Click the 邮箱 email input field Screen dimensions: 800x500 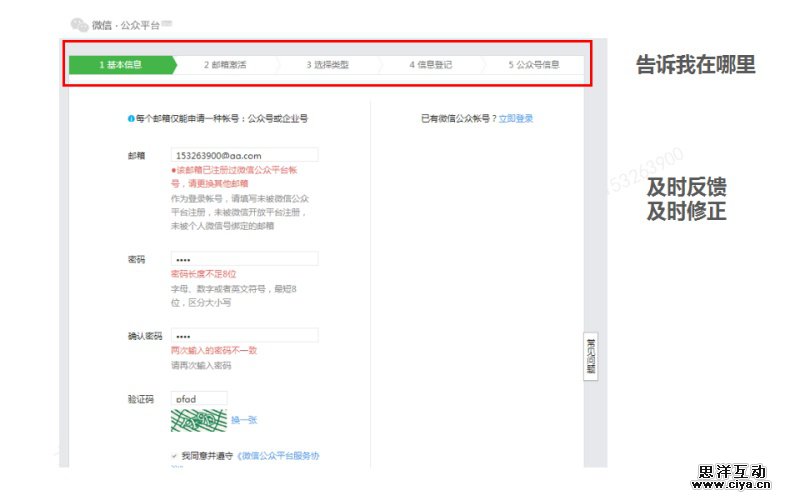tap(244, 155)
